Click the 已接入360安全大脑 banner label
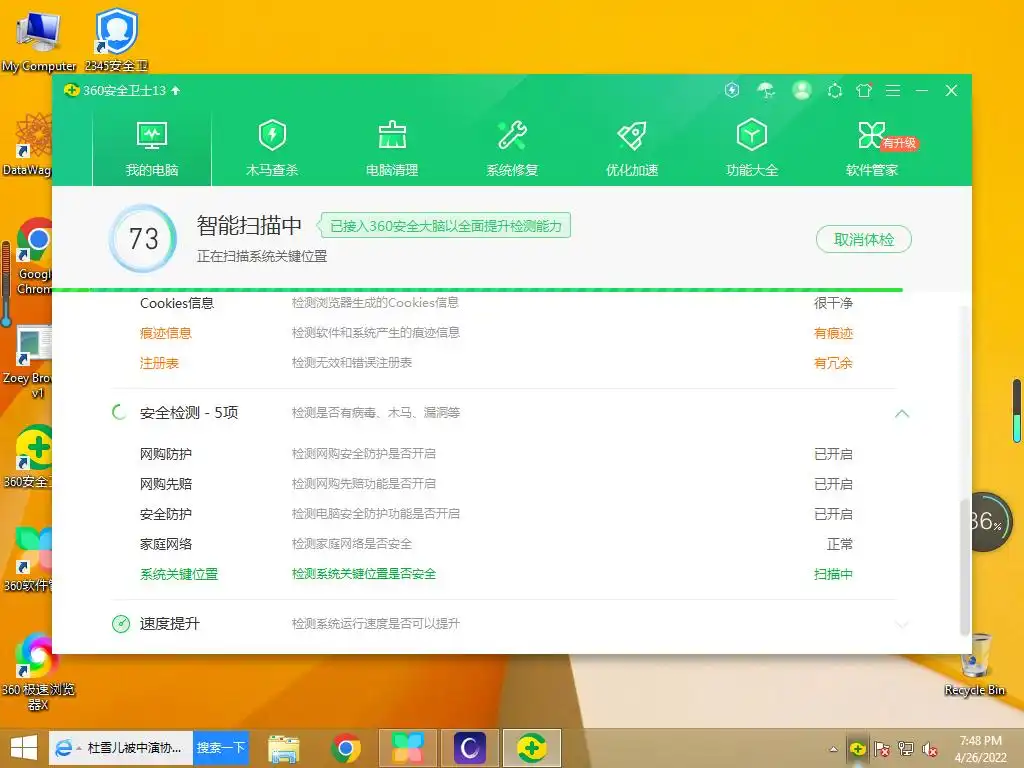 (x=444, y=226)
